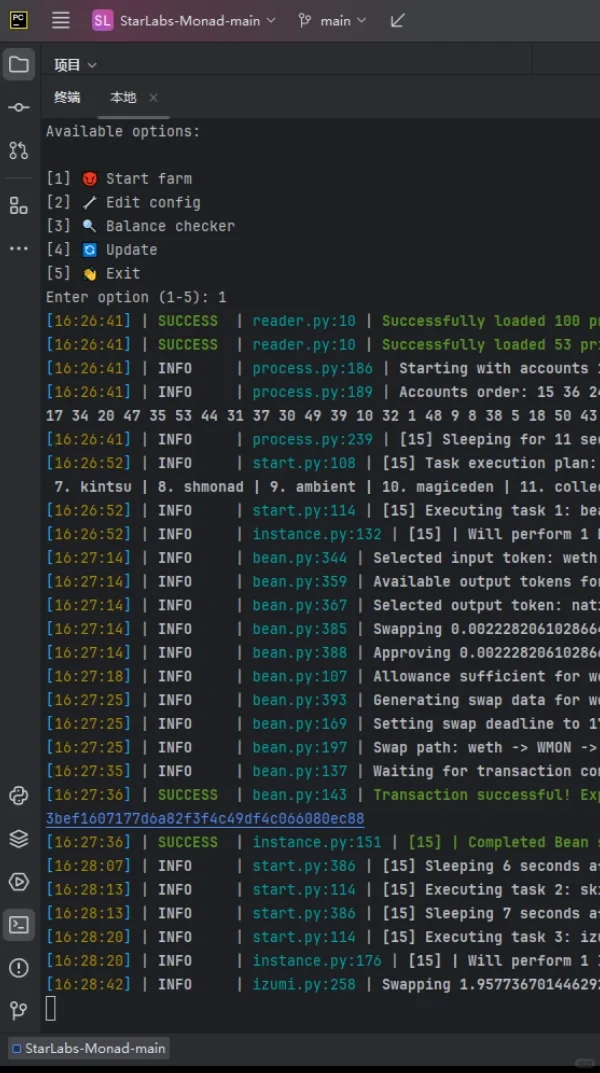The image size is (600, 1073).
Task: Open process.py:239 source link
Action: tap(313, 439)
